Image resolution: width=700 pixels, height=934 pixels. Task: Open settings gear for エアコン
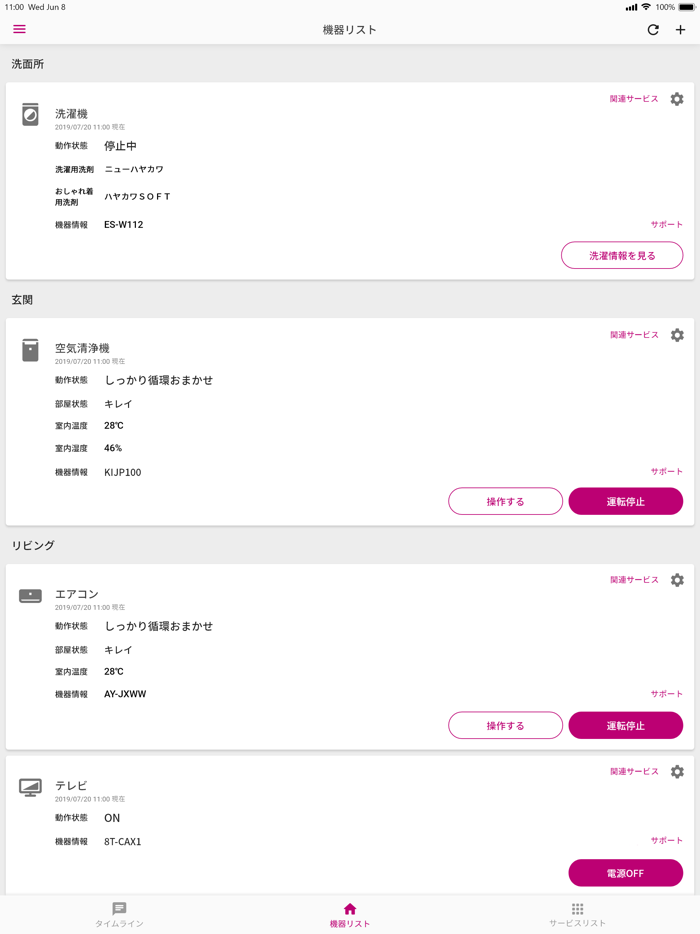pyautogui.click(x=677, y=580)
